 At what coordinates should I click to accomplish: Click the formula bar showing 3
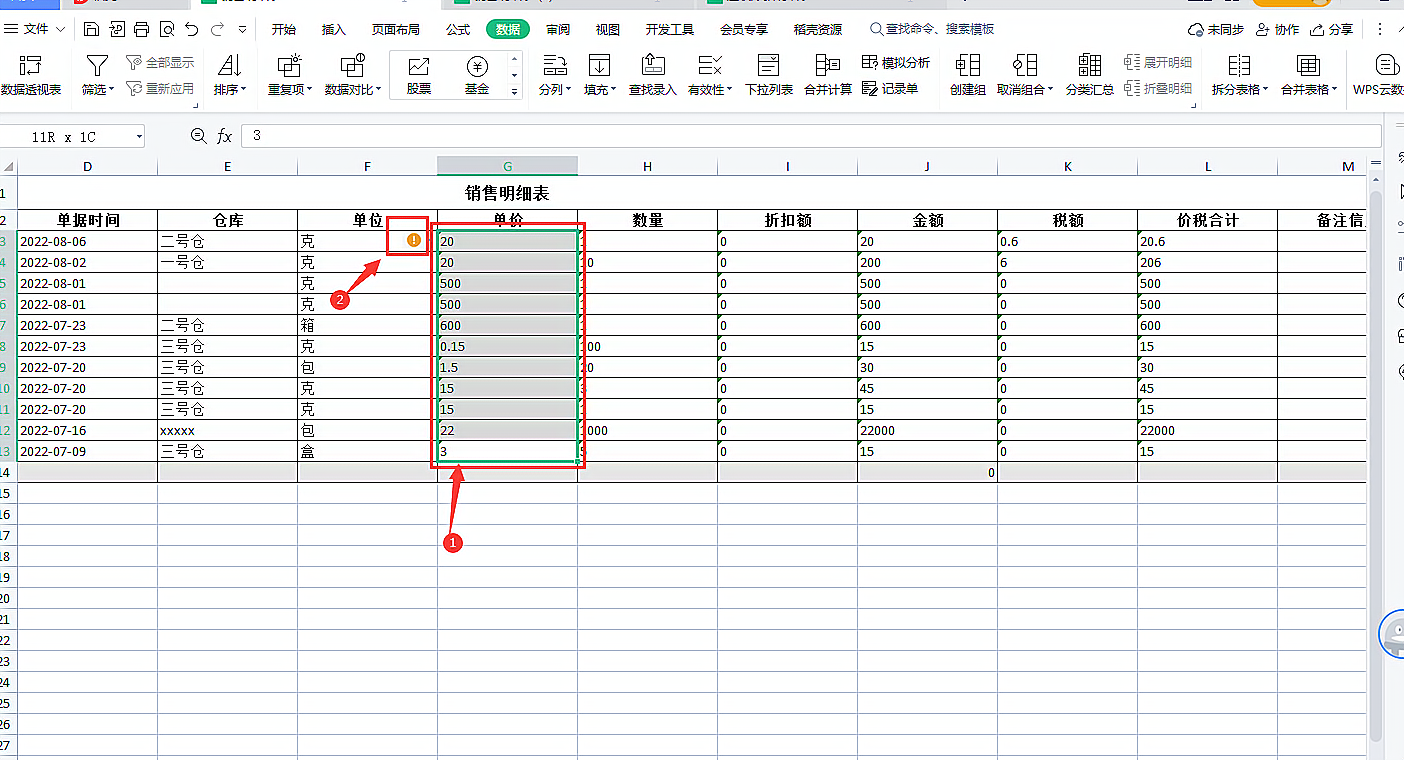[x=812, y=136]
